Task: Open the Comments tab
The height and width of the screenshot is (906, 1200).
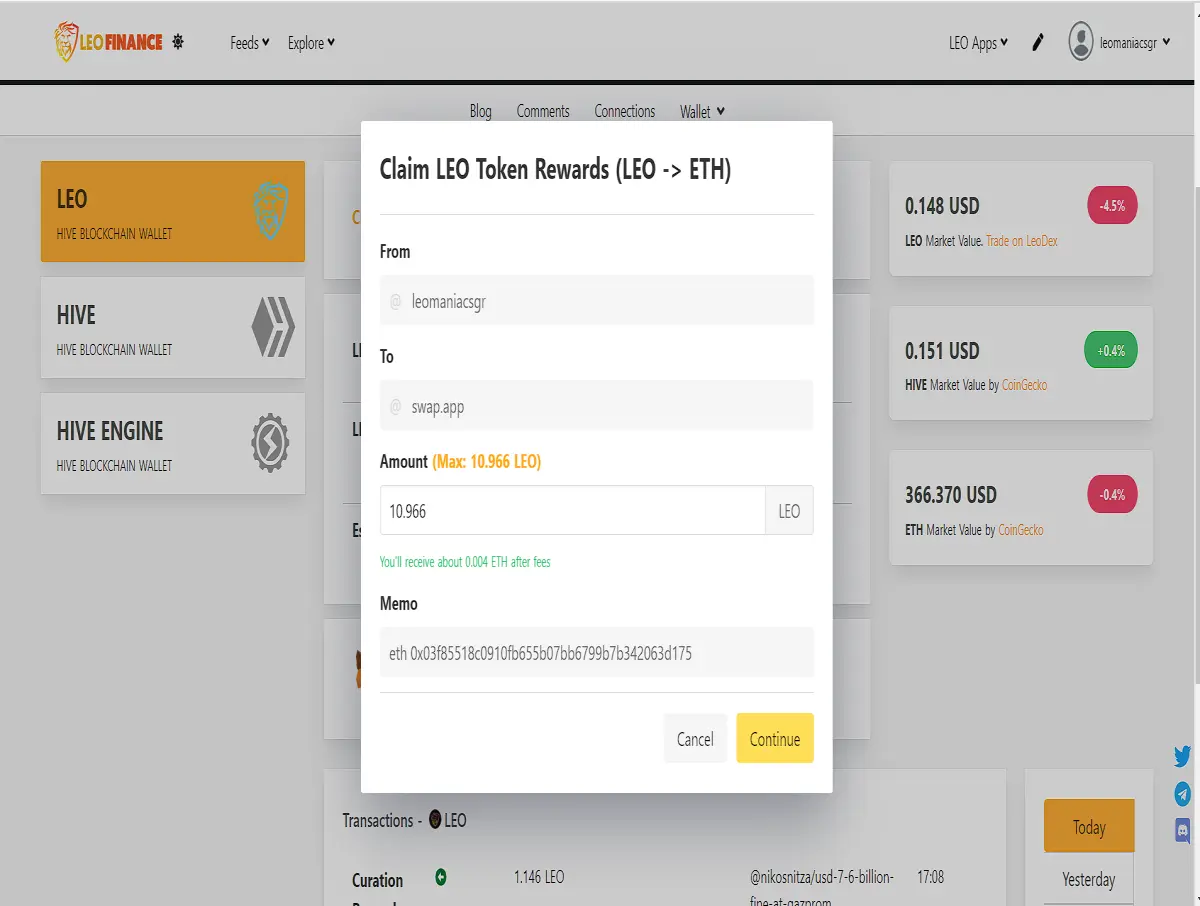Action: tap(543, 111)
